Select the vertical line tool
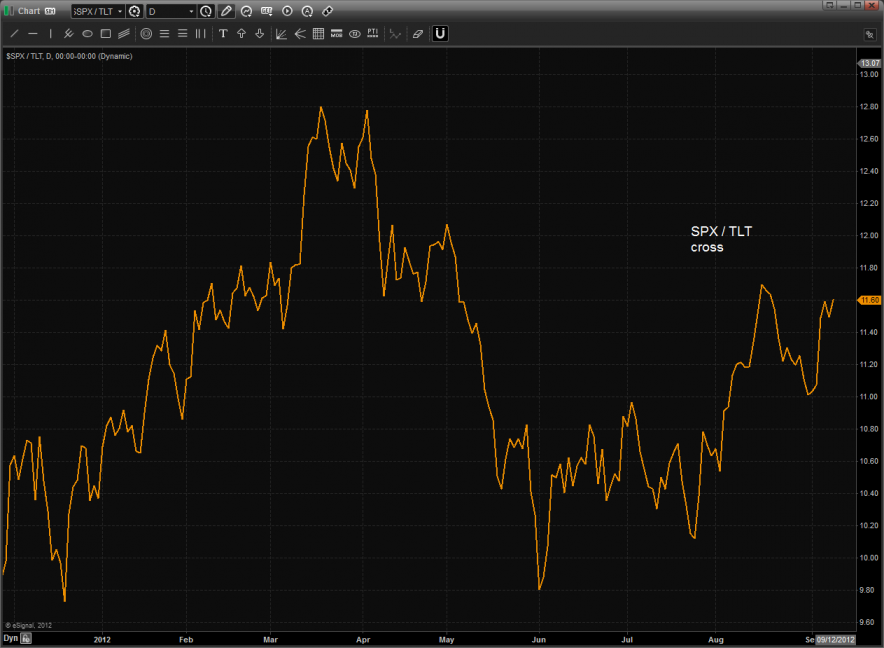Image resolution: width=884 pixels, height=648 pixels. [49, 34]
